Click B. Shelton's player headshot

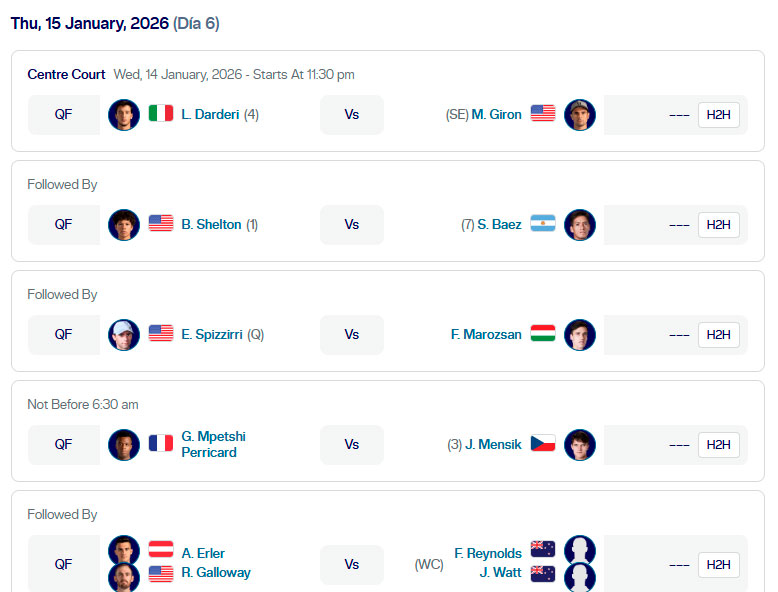pos(124,224)
